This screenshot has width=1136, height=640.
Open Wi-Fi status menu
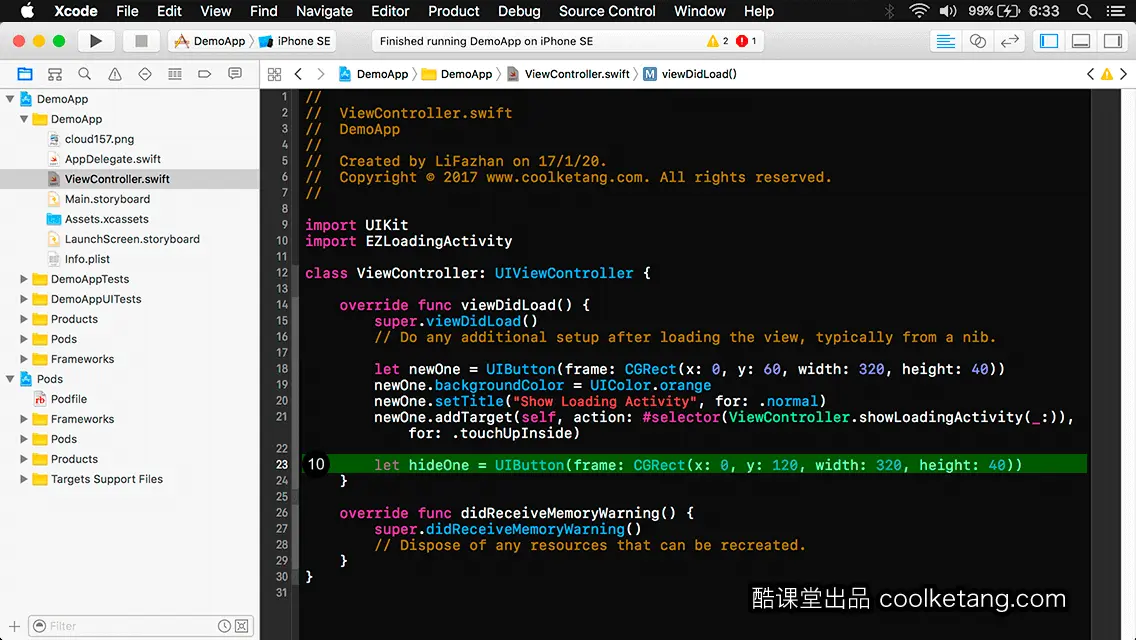coord(919,11)
